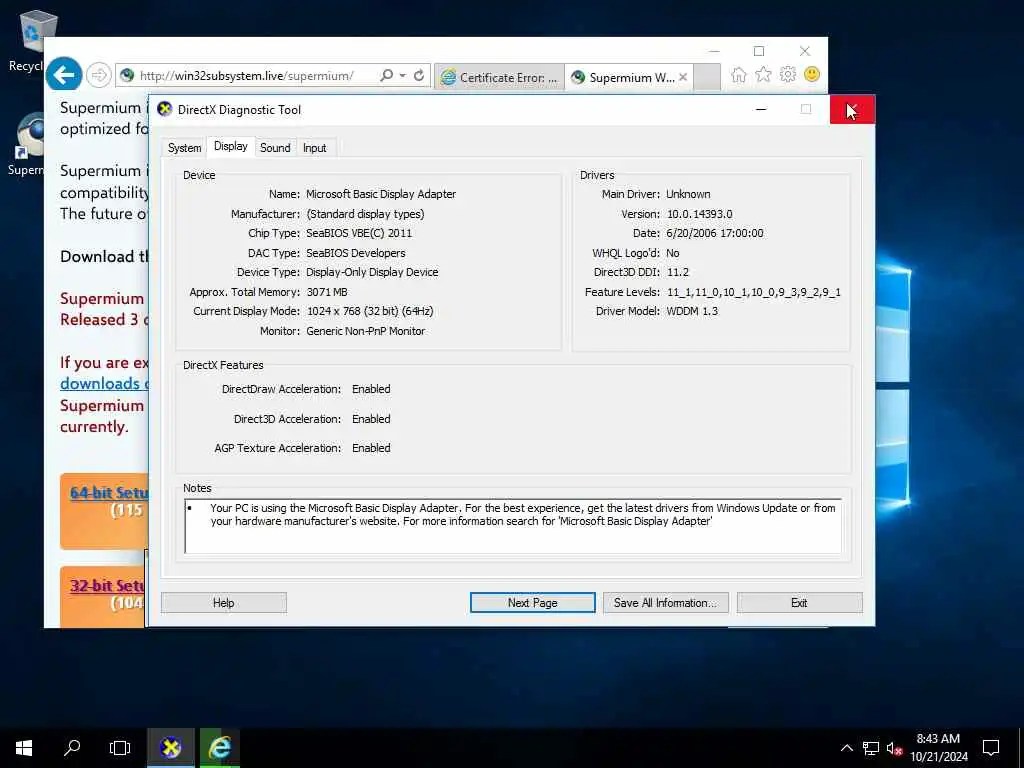Show hidden tray icons chevron
1024x768 pixels.
click(846, 748)
